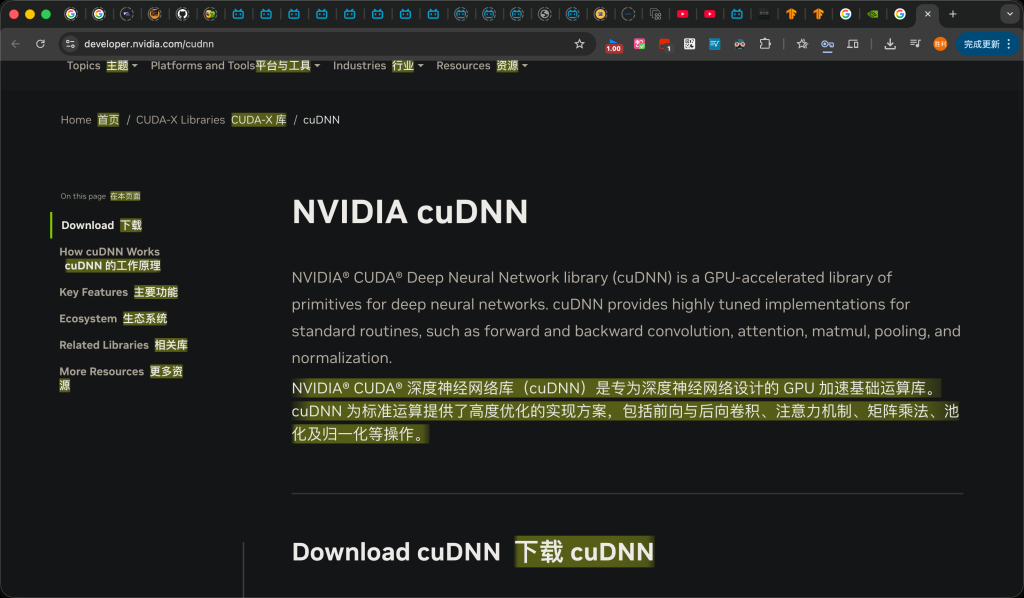Switch to the yellow circle icon tab
The image size is (1024, 598).
tap(600, 14)
